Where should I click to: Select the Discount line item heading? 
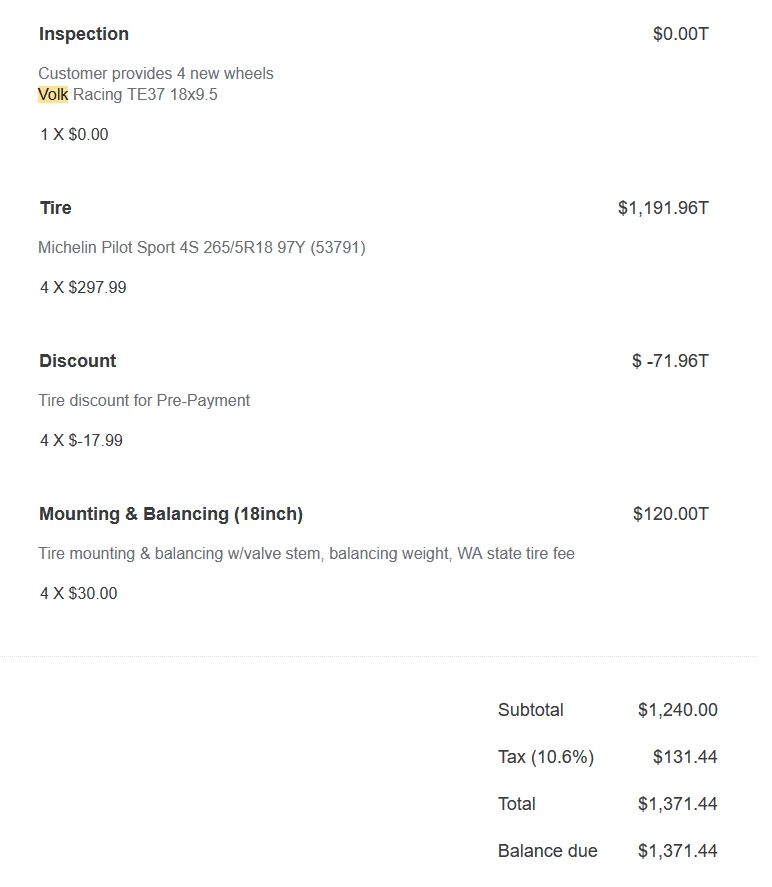click(x=78, y=361)
